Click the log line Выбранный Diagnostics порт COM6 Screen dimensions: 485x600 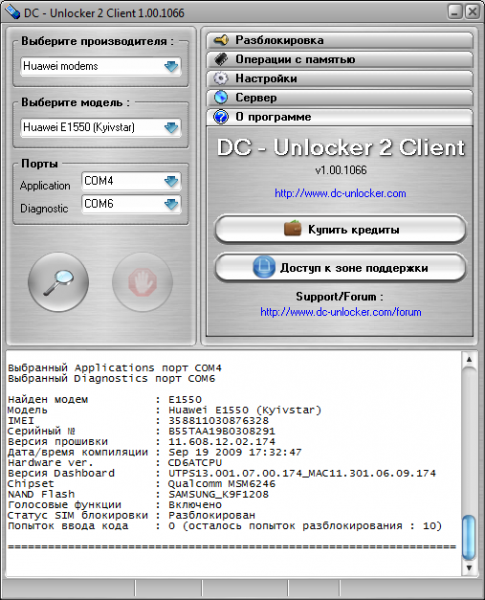pyautogui.click(x=111, y=378)
